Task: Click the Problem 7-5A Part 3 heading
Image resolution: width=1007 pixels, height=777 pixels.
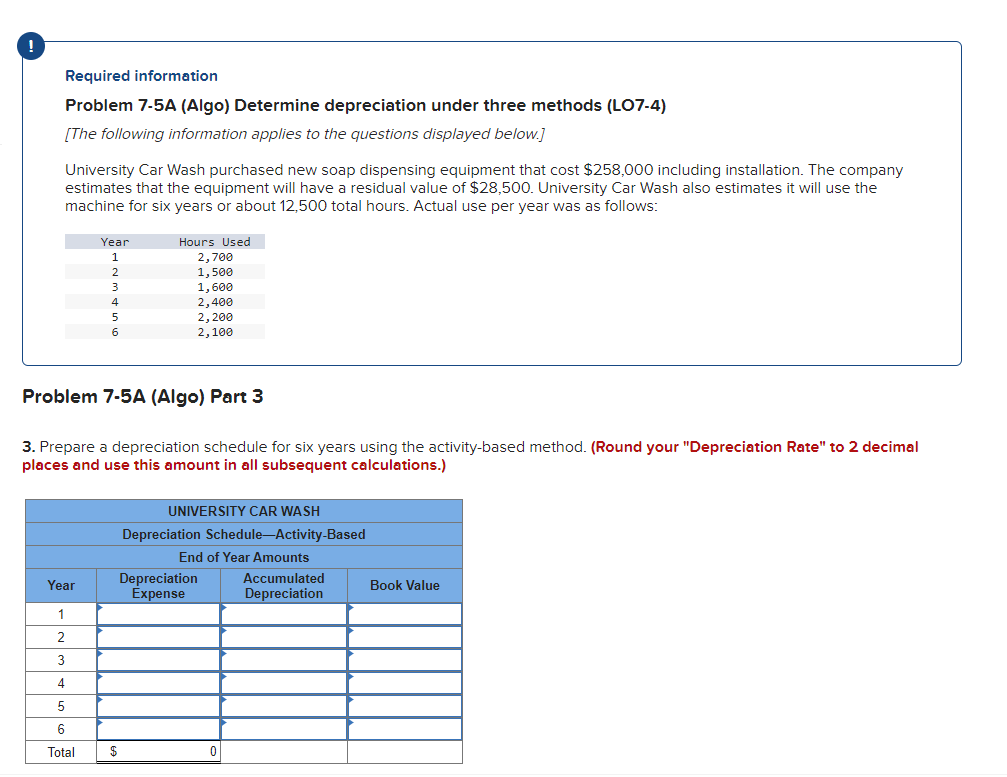Action: (141, 396)
